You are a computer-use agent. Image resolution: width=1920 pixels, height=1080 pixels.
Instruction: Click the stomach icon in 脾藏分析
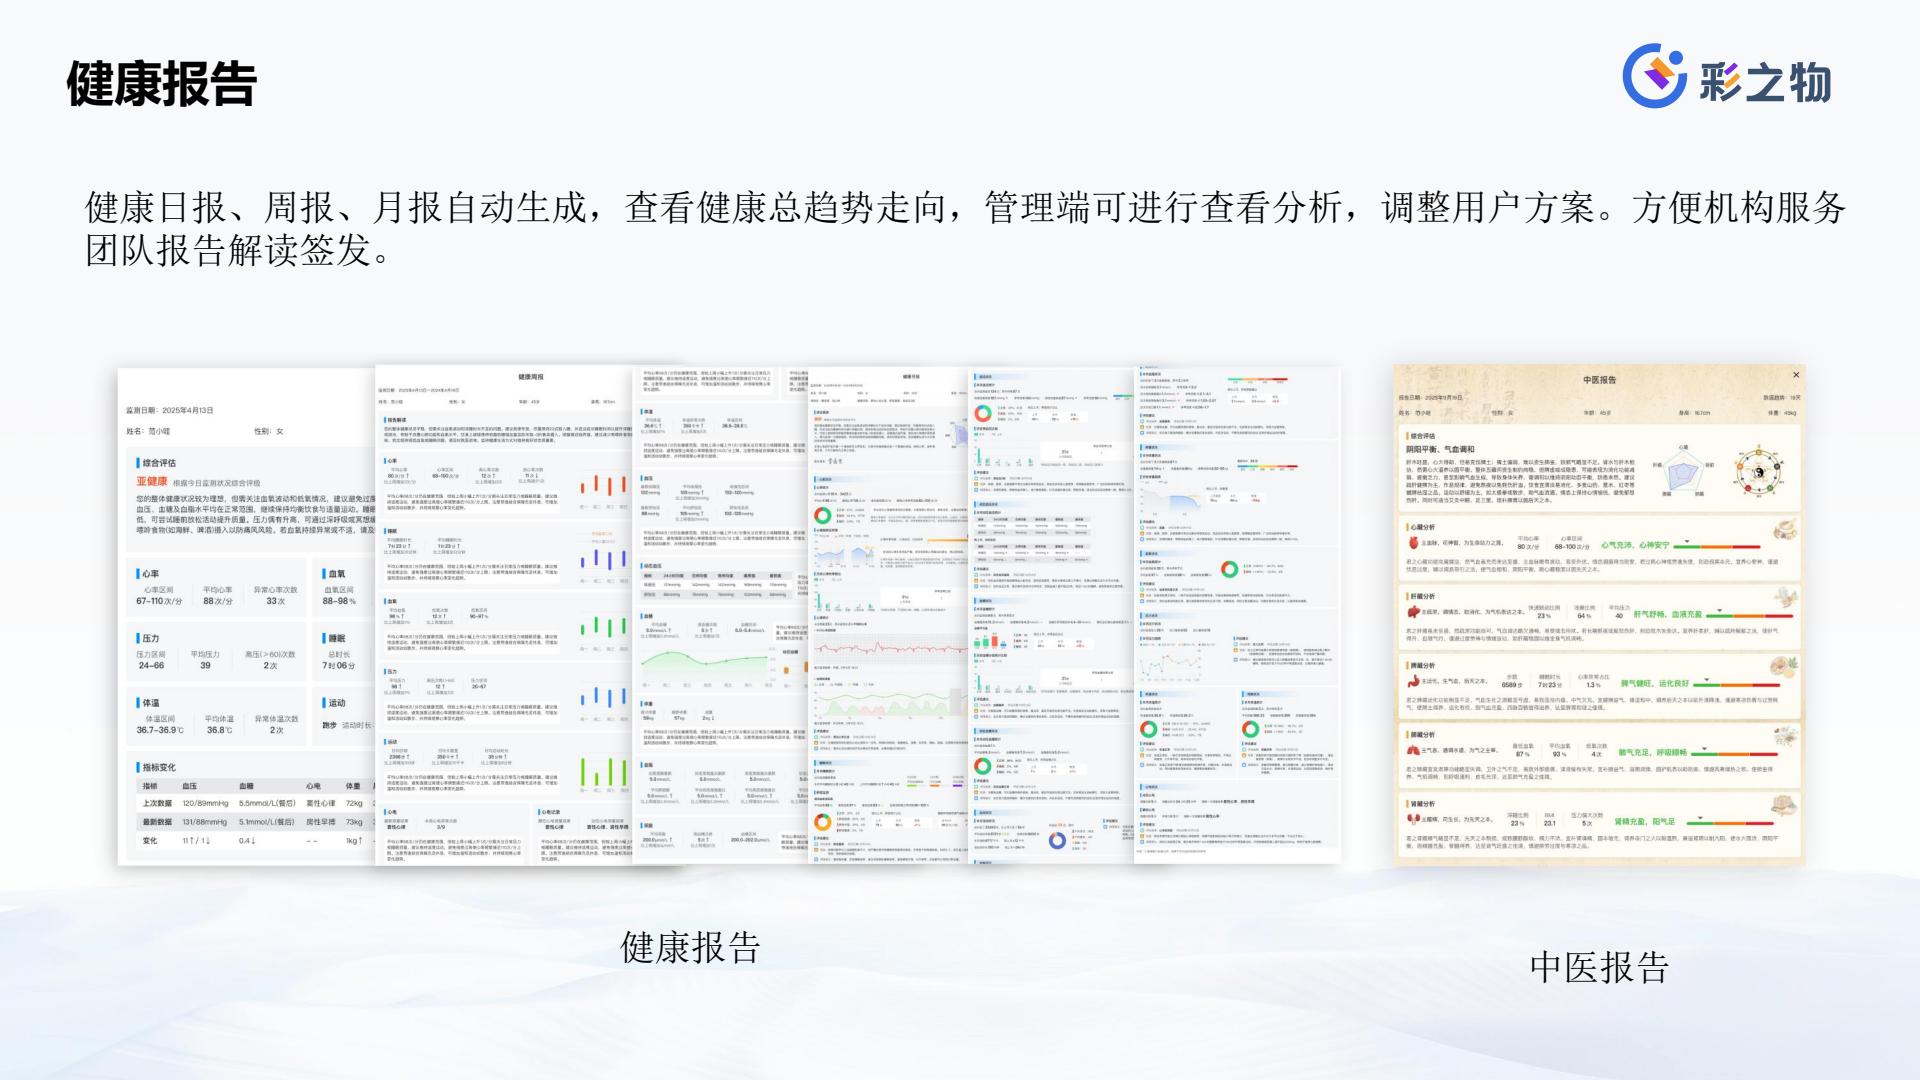point(1414,682)
